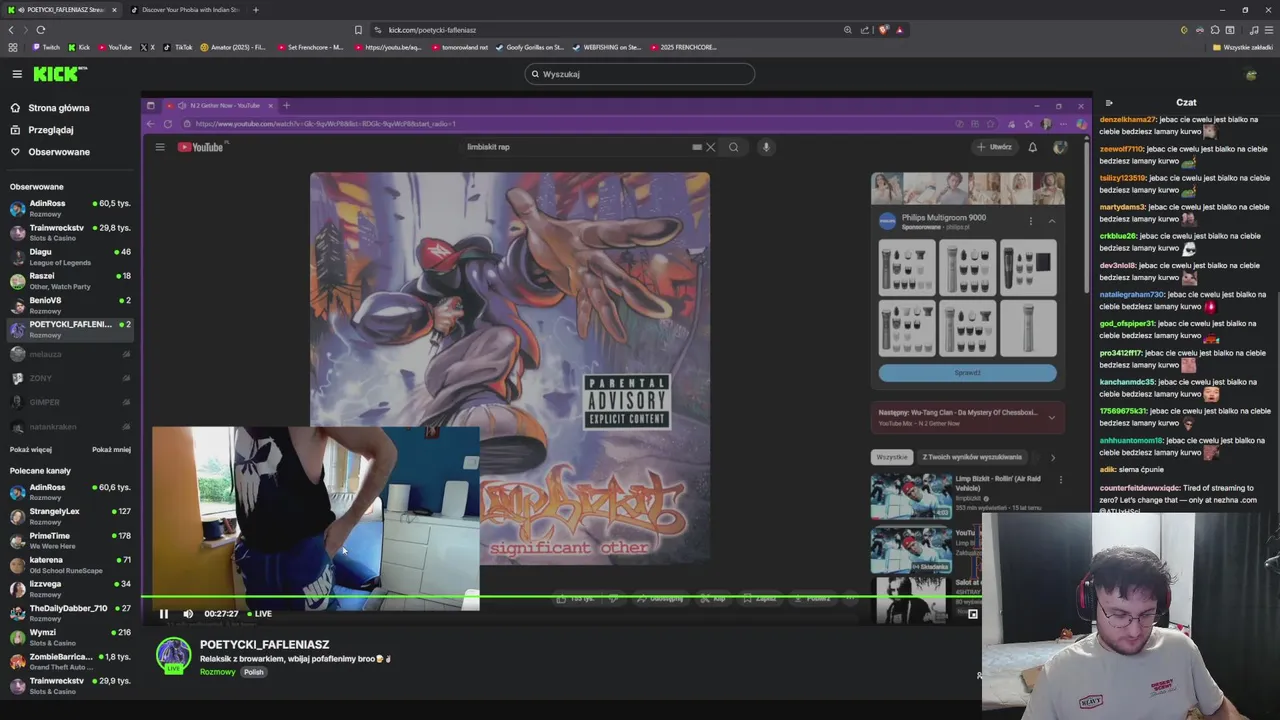This screenshot has width=1280, height=720.
Task: Open ZombieBarrica GTA channel
Action: pos(70,661)
